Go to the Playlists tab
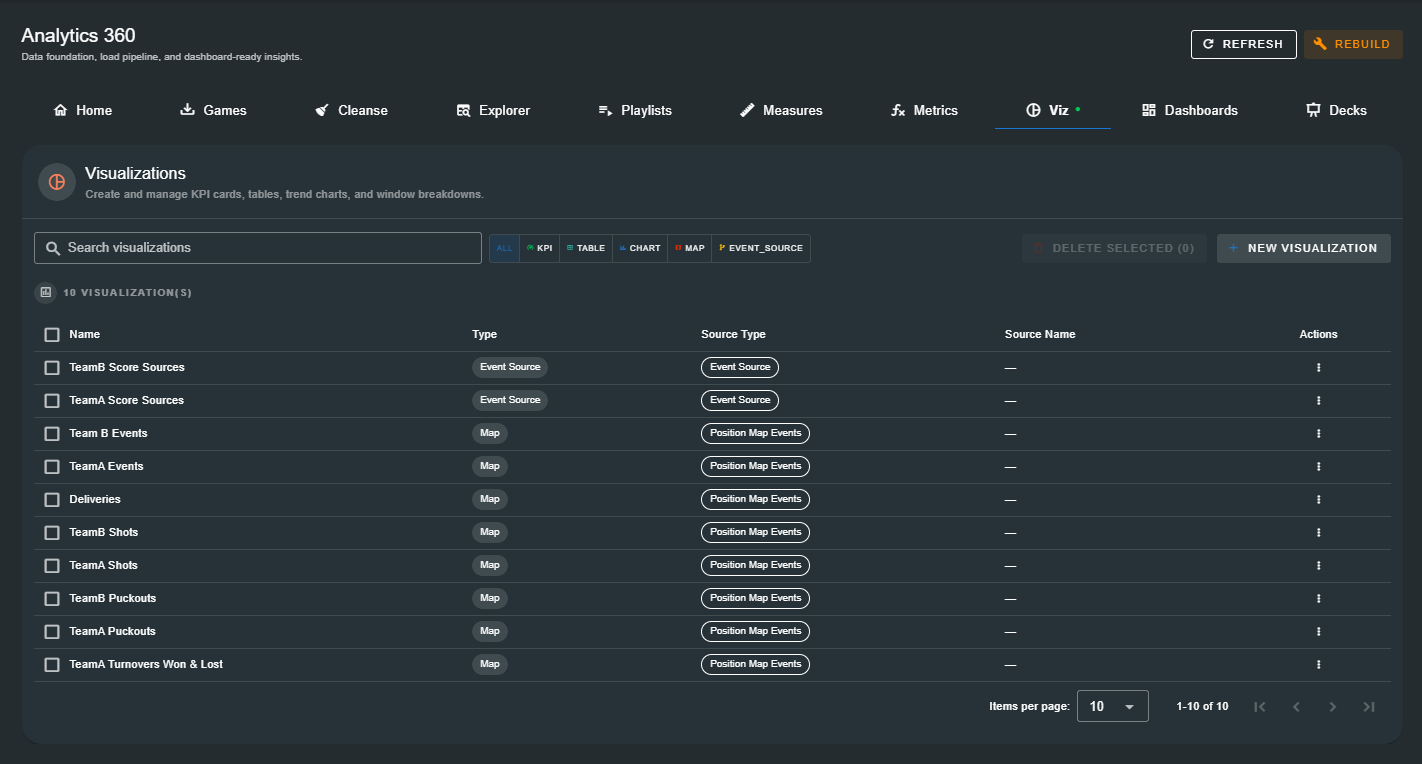This screenshot has height=764, width=1422. [635, 110]
